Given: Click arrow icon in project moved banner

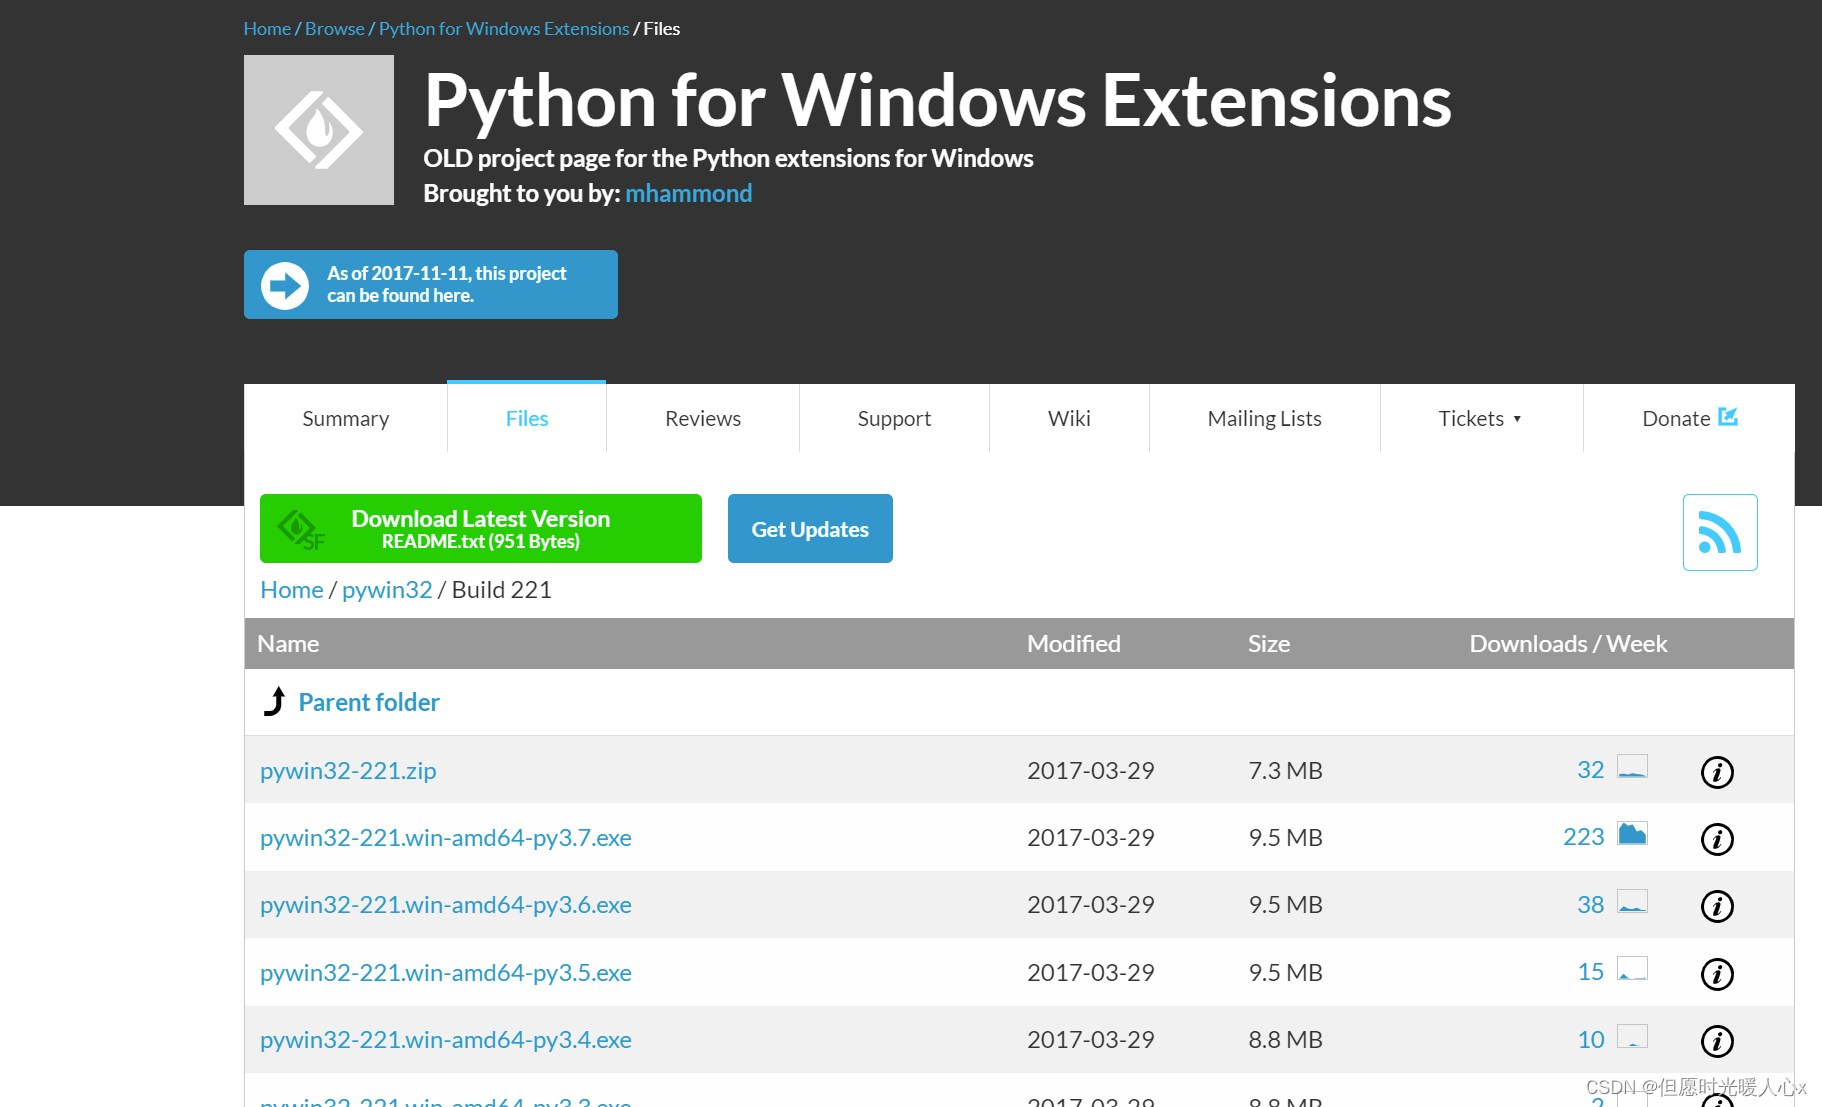Looking at the screenshot, I should [x=285, y=286].
